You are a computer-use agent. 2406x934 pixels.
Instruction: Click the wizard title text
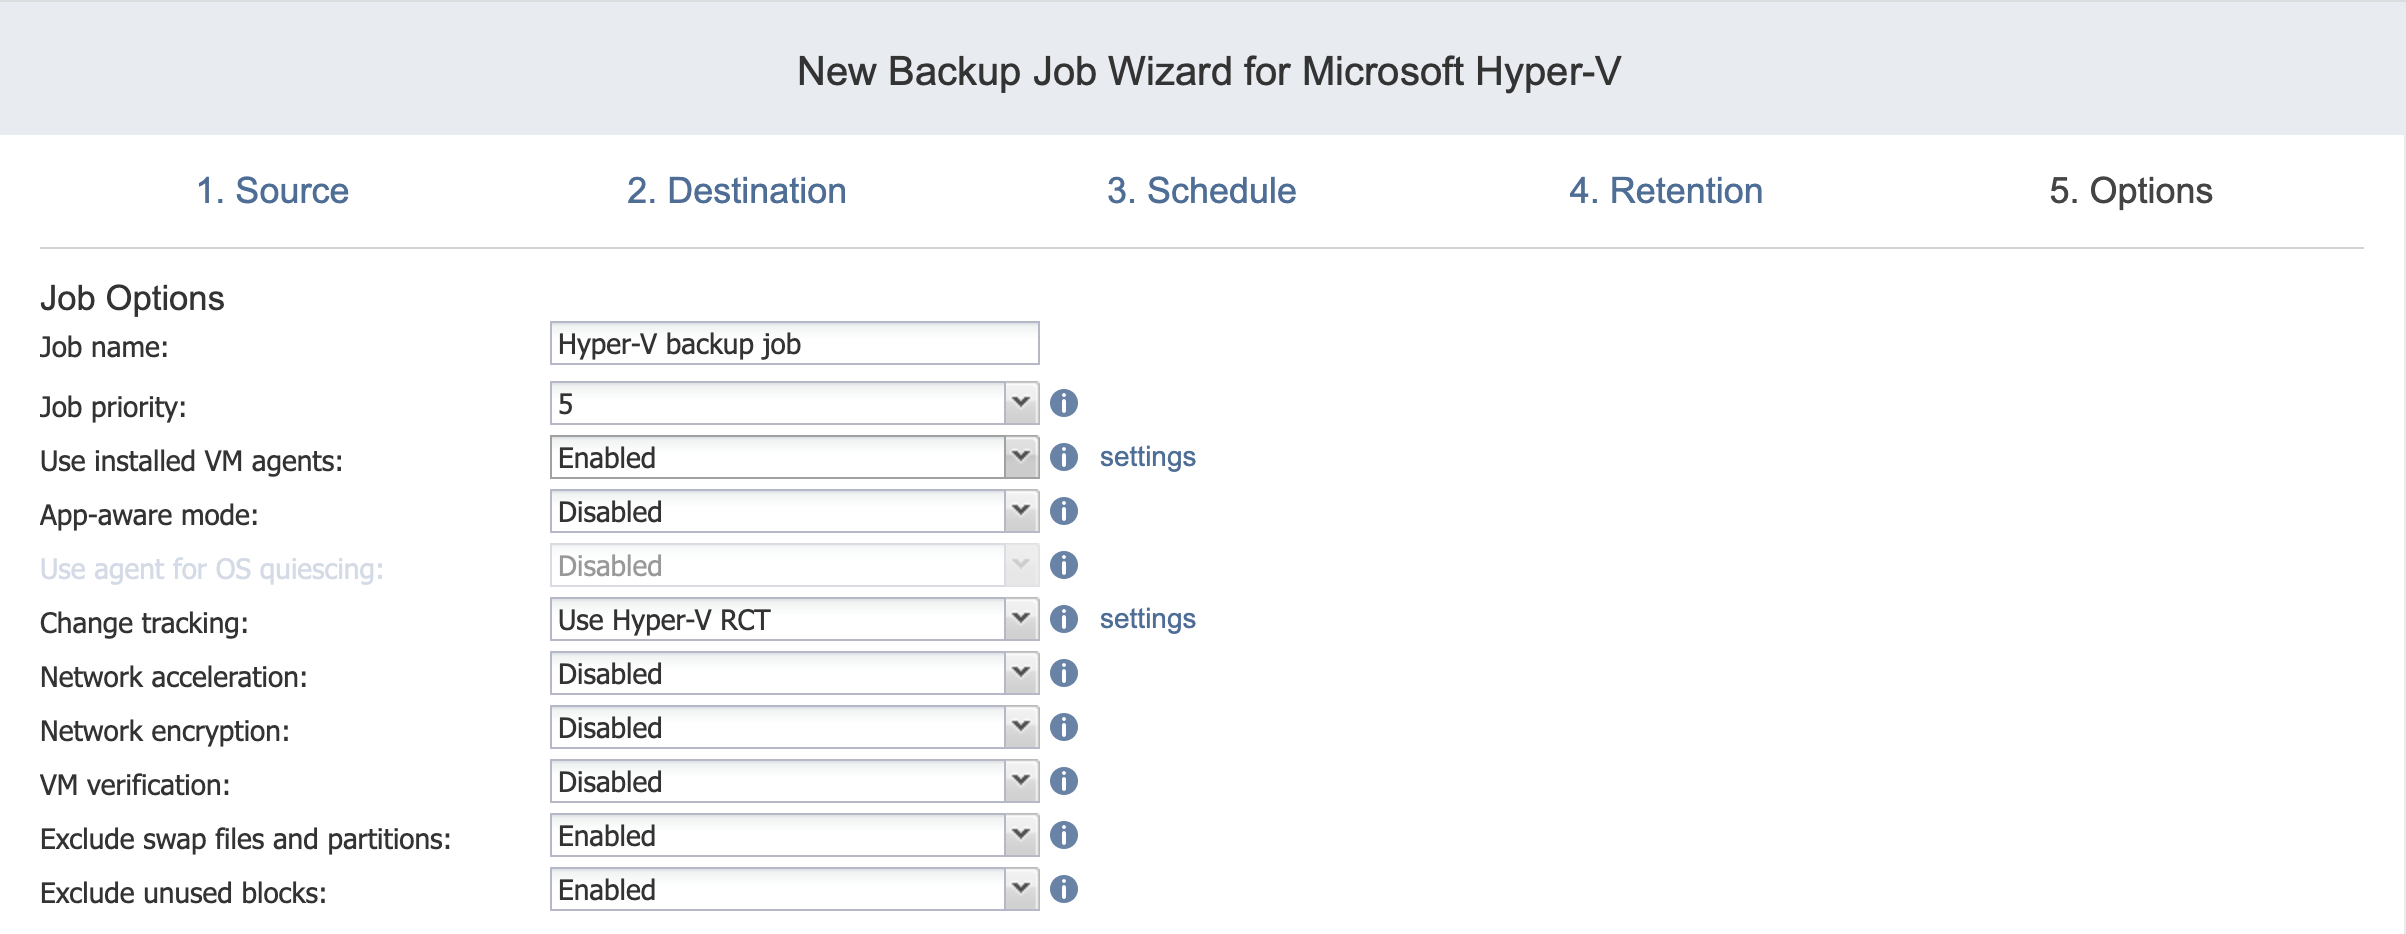point(1209,71)
